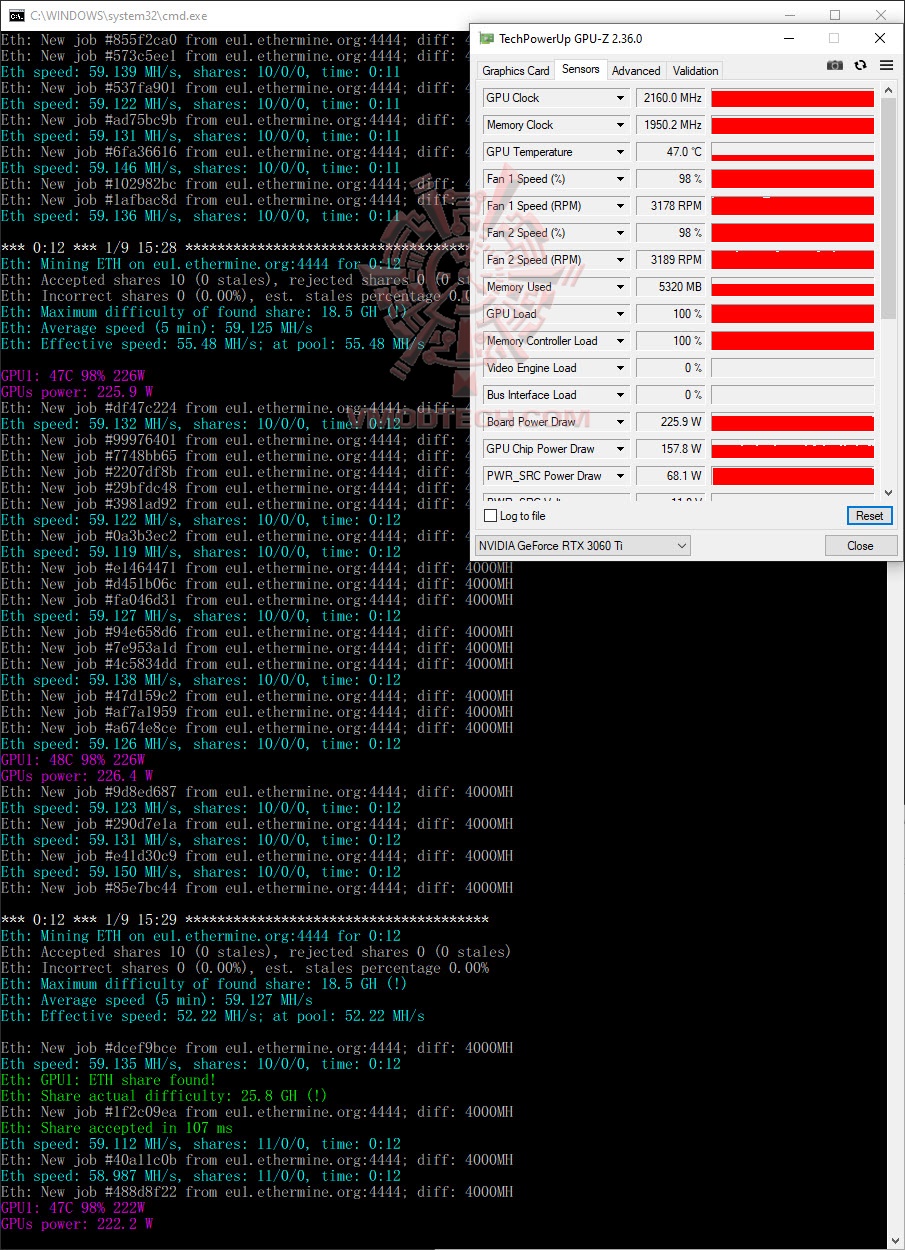905x1250 pixels.
Task: Click the GPU-Z refresh icon
Action: click(861, 66)
